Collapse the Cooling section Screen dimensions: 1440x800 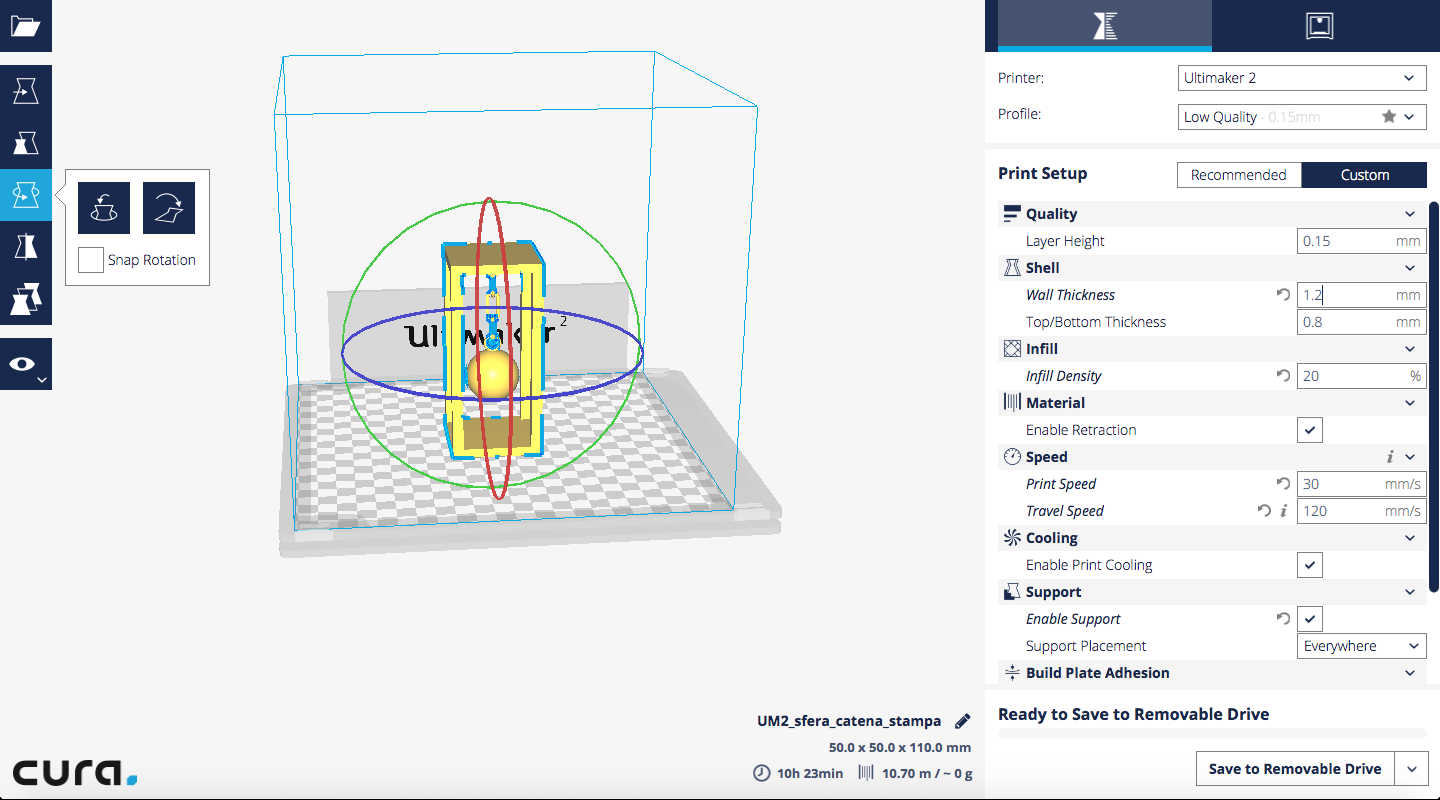pyautogui.click(x=1410, y=538)
